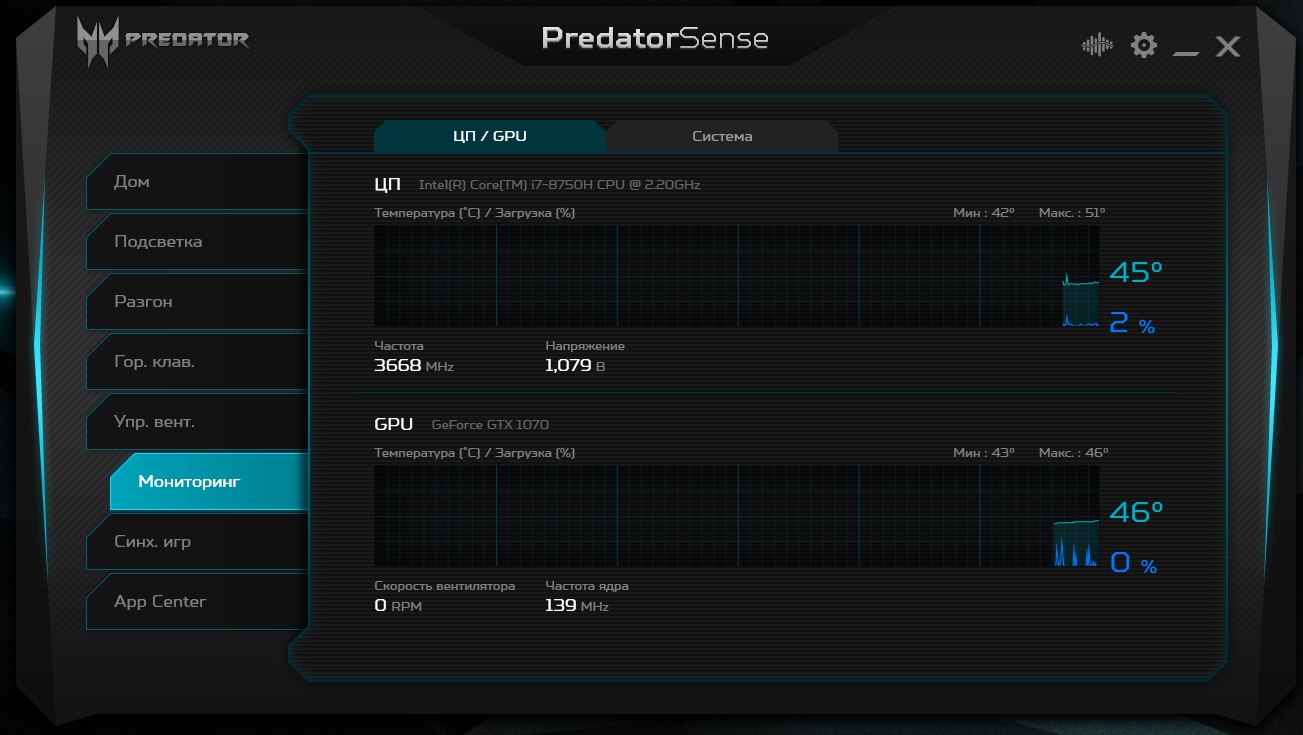This screenshot has height=735, width=1303.
Task: Go to the Разгон section
Action: 197,302
